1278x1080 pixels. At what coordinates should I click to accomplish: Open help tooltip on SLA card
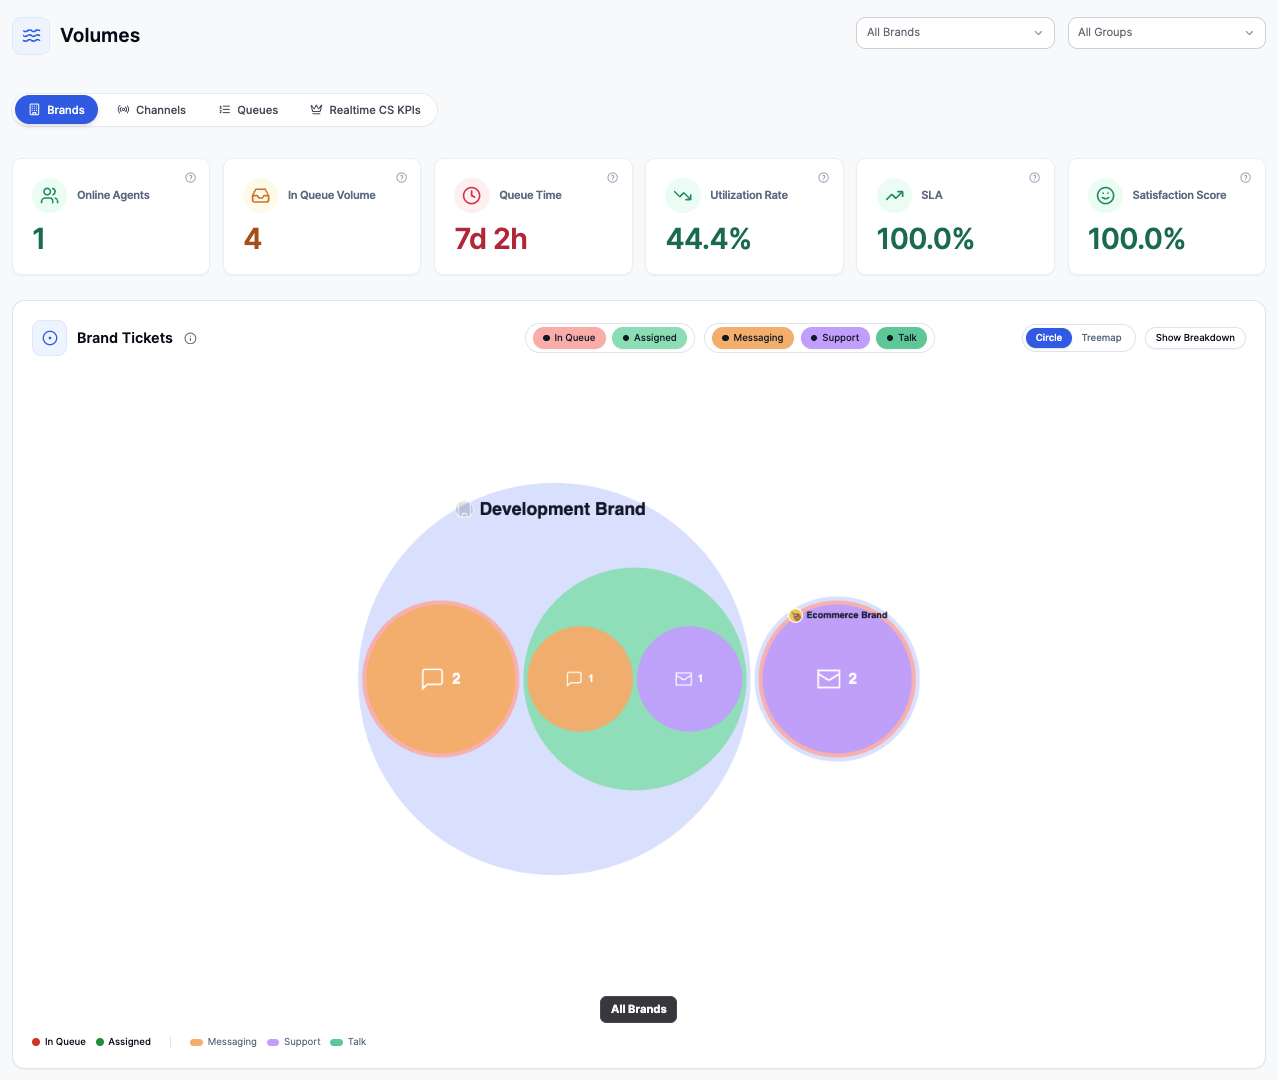coord(1034,178)
